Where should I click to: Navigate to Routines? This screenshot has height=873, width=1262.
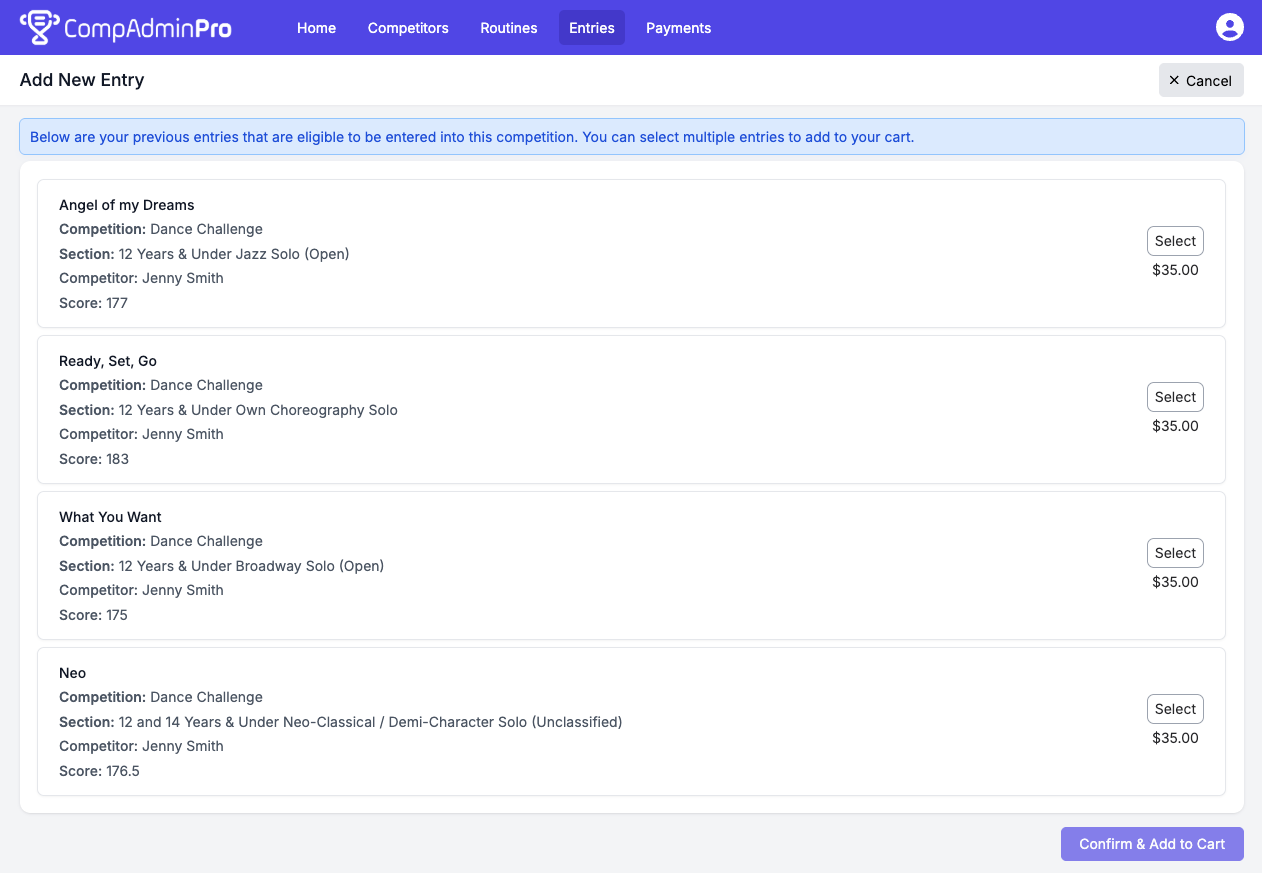click(508, 28)
